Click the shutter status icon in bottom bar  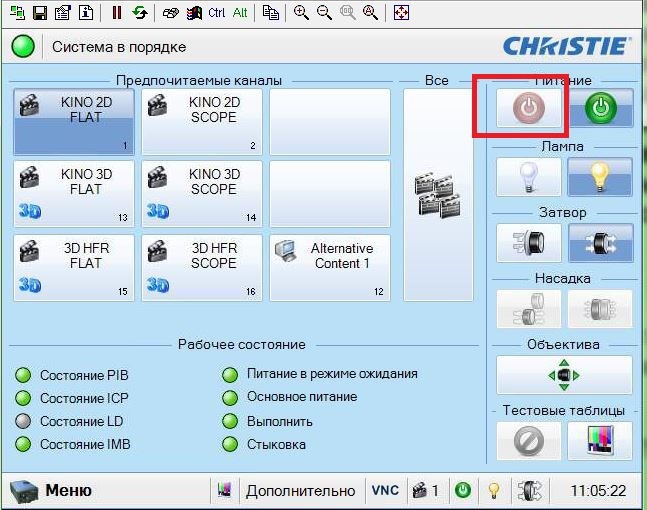[530, 490]
